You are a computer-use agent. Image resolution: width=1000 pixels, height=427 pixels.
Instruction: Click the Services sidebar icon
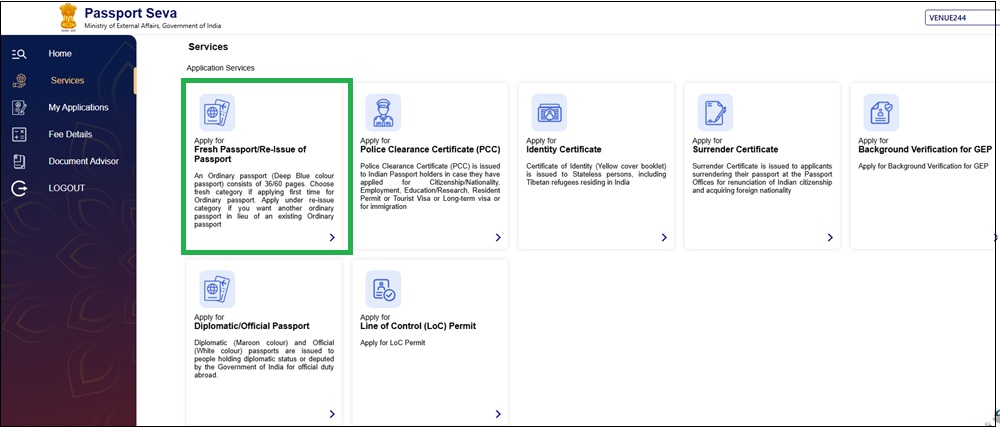coord(19,81)
